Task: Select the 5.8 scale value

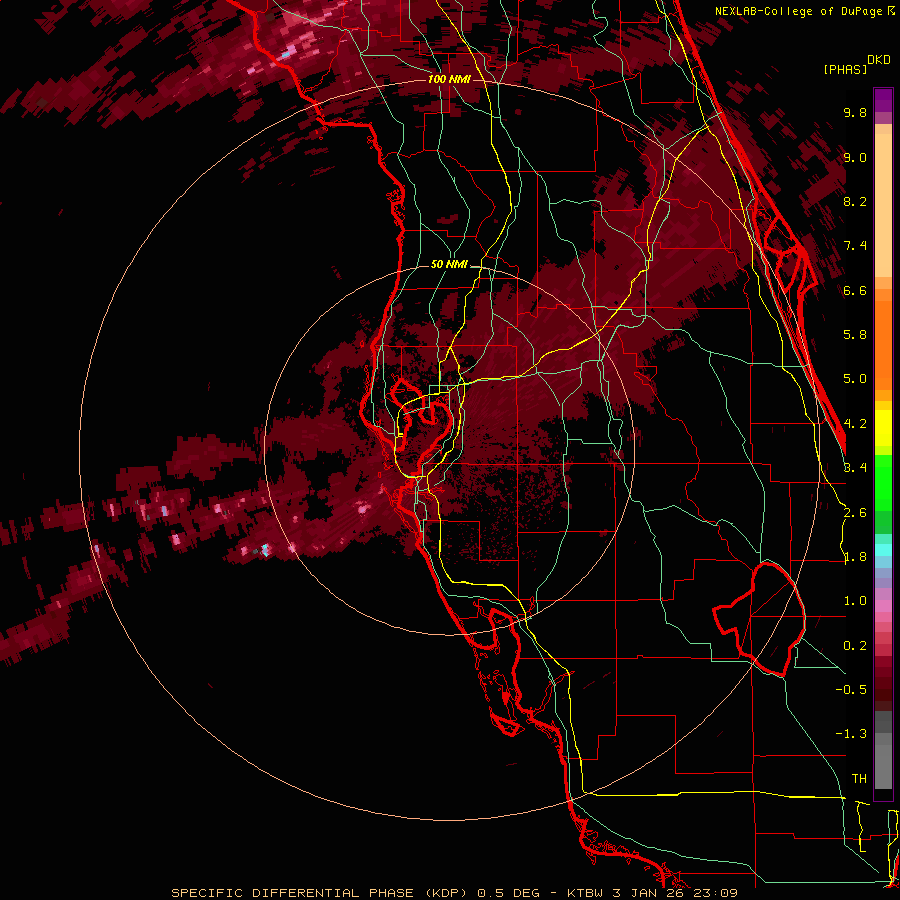Action: (855, 335)
